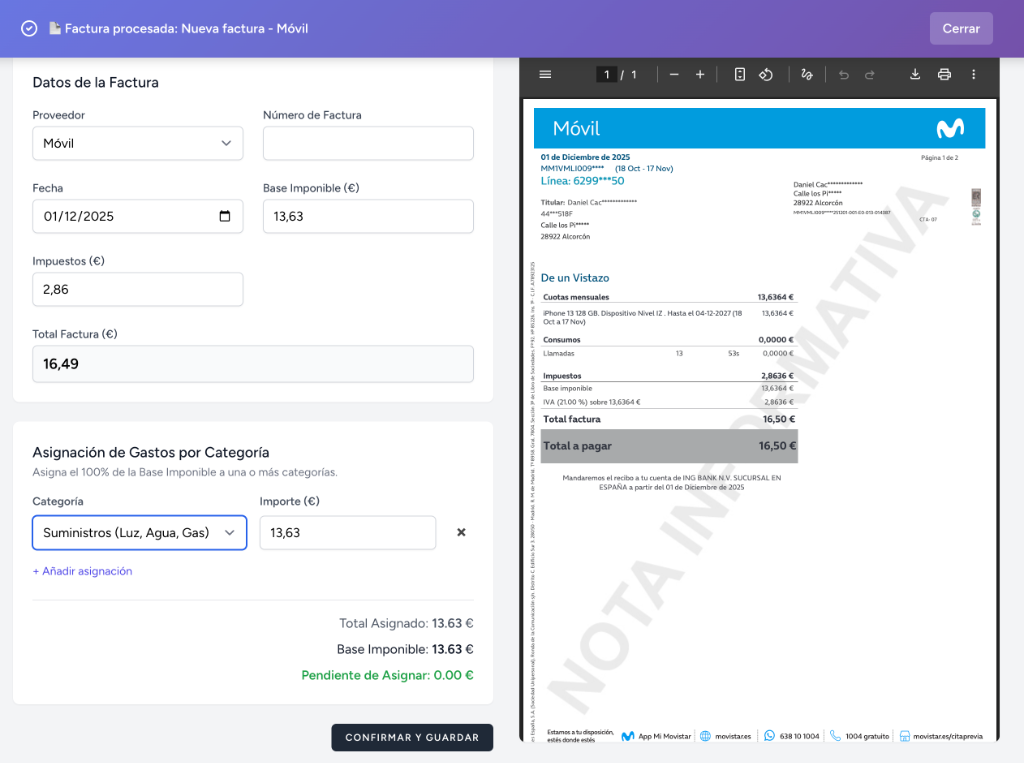Click the Añadir asignación link
The height and width of the screenshot is (763, 1024).
[82, 571]
